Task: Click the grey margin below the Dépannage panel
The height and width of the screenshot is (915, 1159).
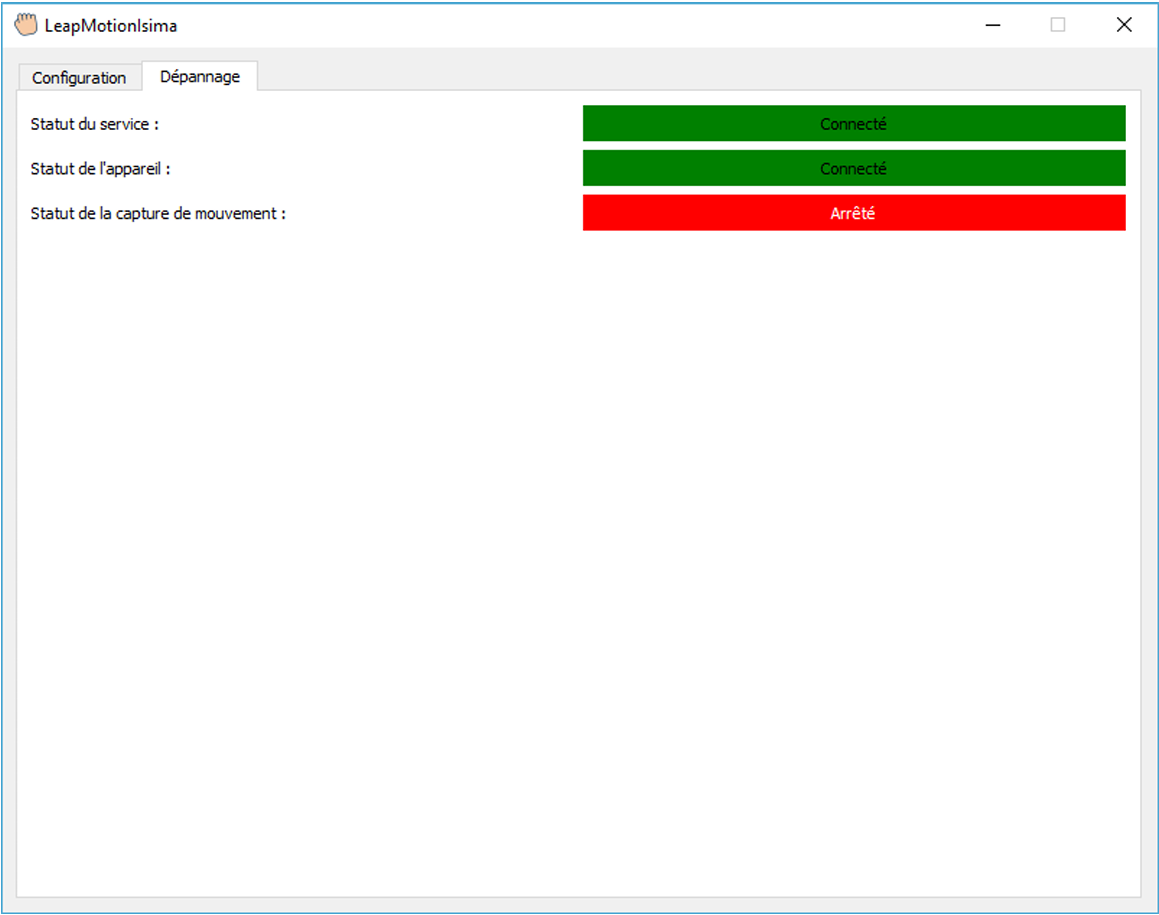Action: coord(578,904)
